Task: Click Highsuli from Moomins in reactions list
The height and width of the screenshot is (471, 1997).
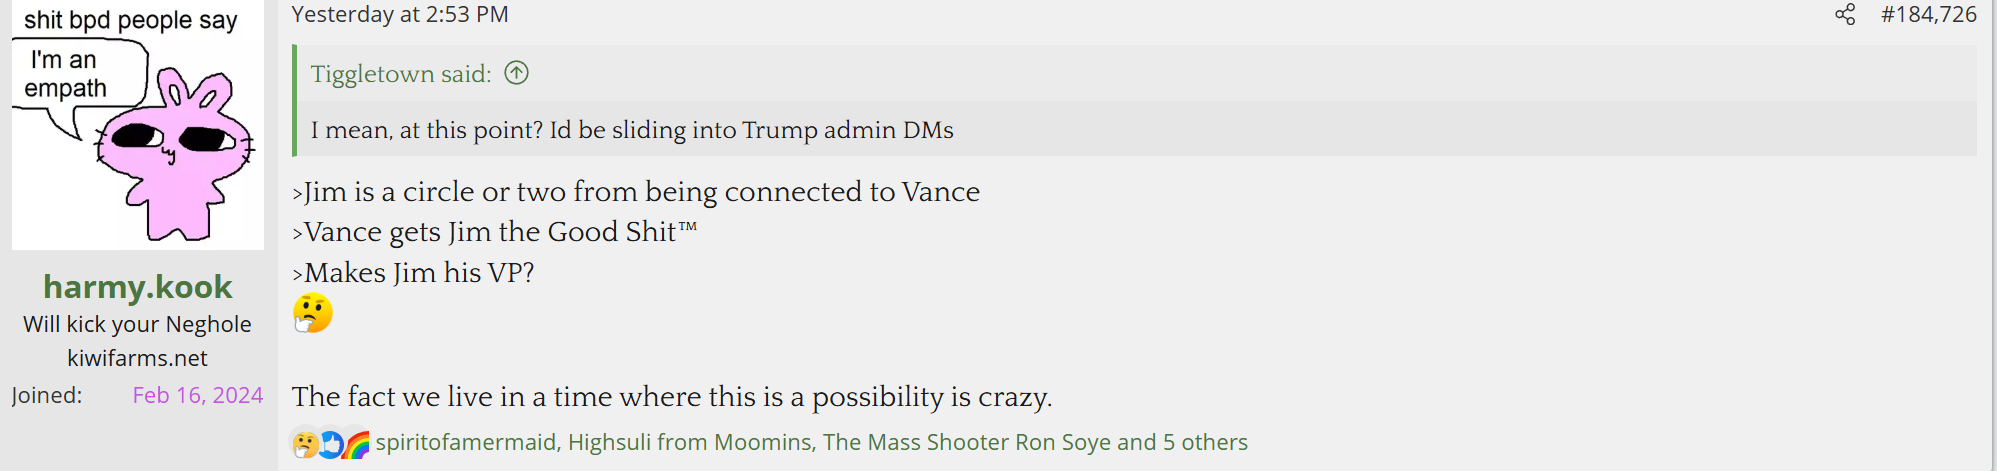Action: tap(690, 442)
